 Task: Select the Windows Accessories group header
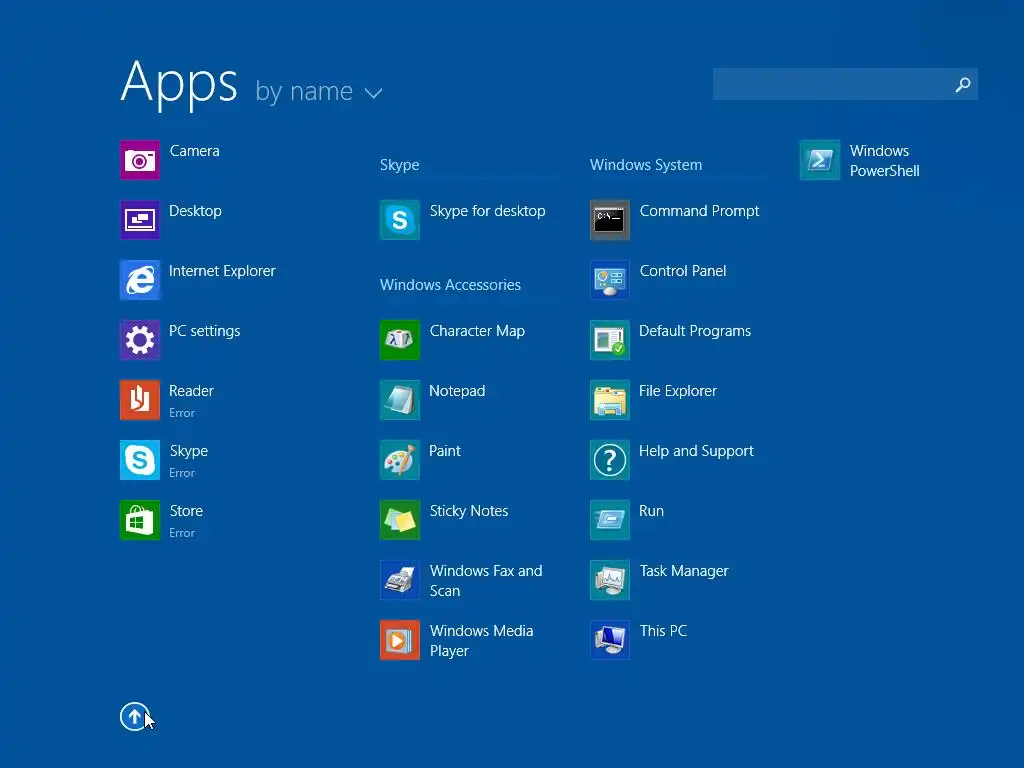pyautogui.click(x=451, y=285)
